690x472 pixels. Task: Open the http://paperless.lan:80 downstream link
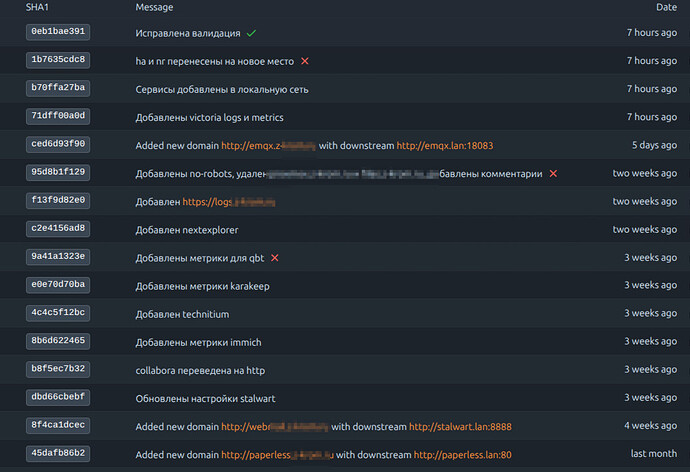pos(463,454)
